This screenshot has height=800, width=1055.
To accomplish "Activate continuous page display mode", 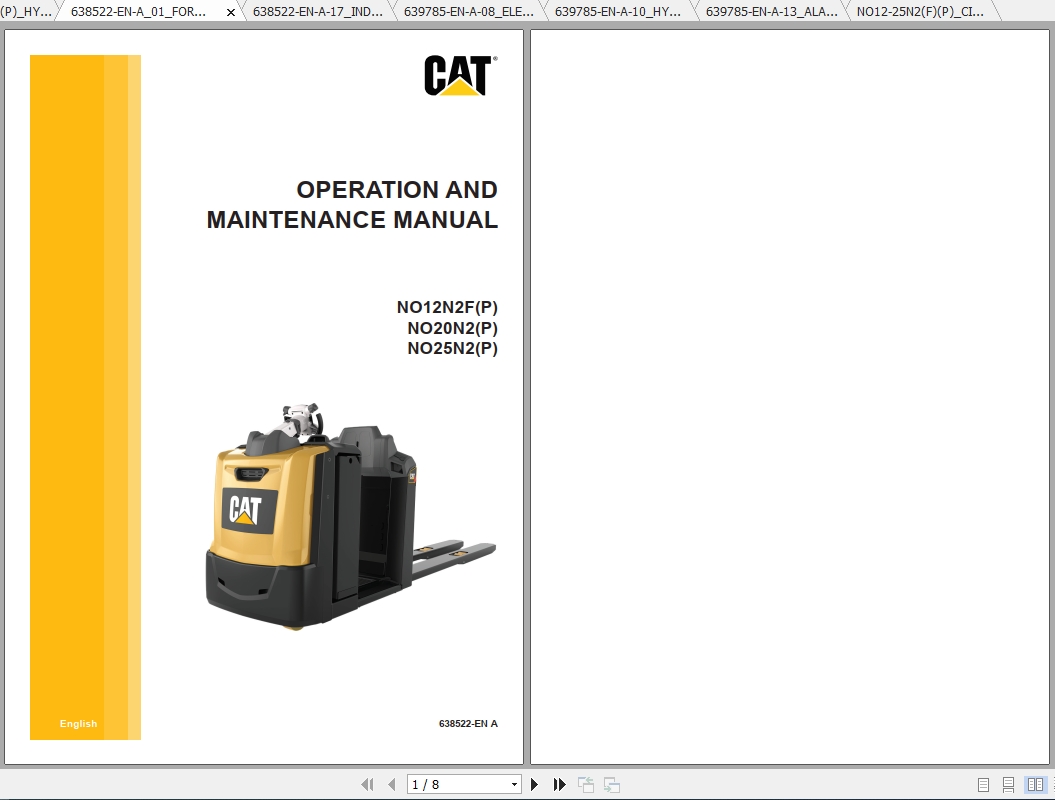I will tap(1008, 784).
